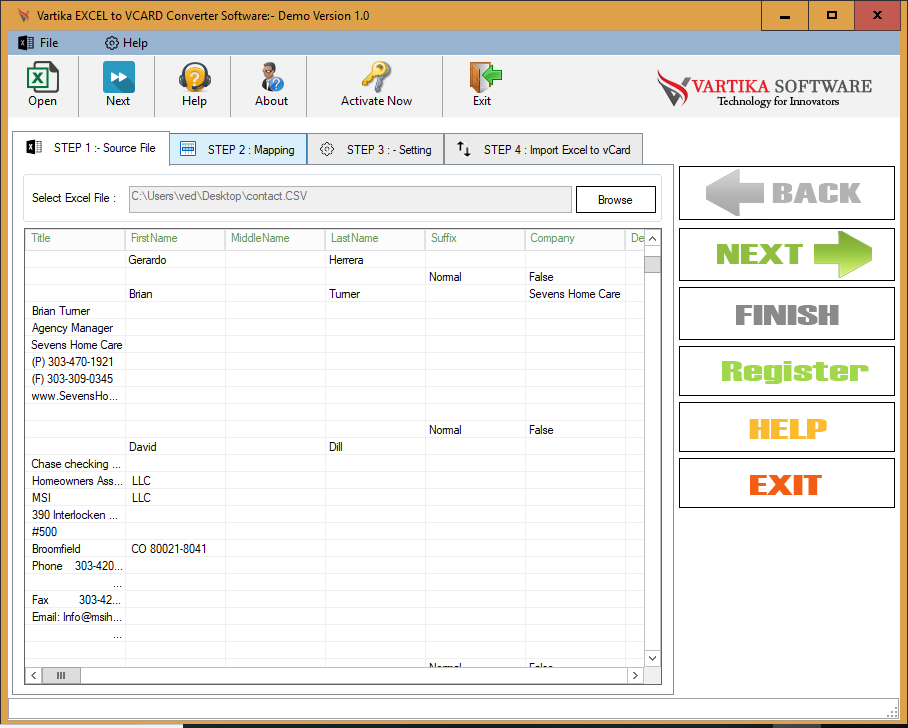
Task: Sort by the Company column header
Action: (x=576, y=239)
